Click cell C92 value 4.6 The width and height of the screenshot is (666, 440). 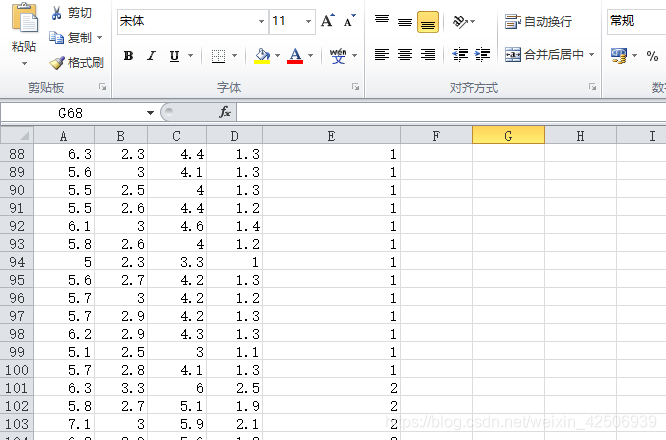tap(177, 226)
